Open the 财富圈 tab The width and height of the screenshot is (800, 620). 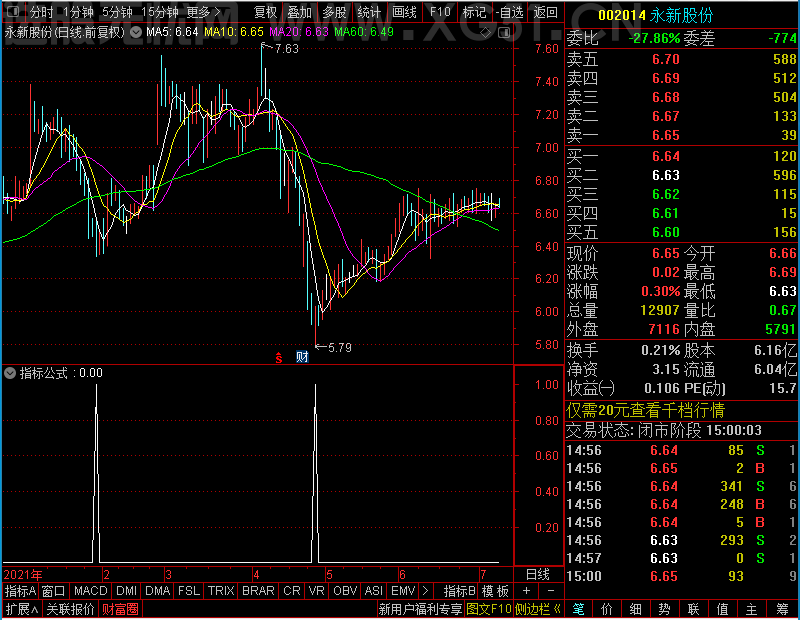120,609
